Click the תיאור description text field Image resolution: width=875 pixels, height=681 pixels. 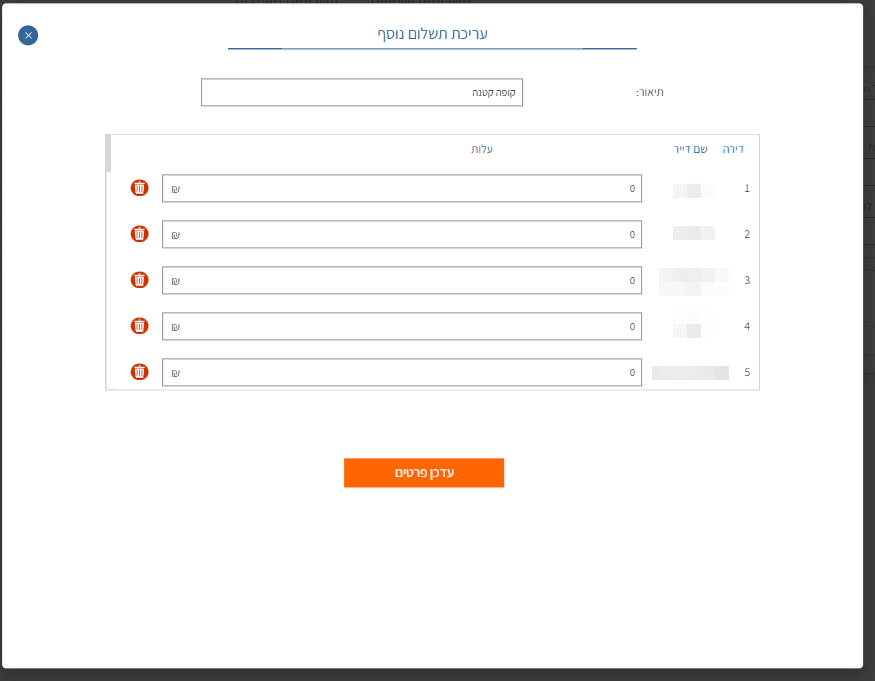tap(362, 92)
